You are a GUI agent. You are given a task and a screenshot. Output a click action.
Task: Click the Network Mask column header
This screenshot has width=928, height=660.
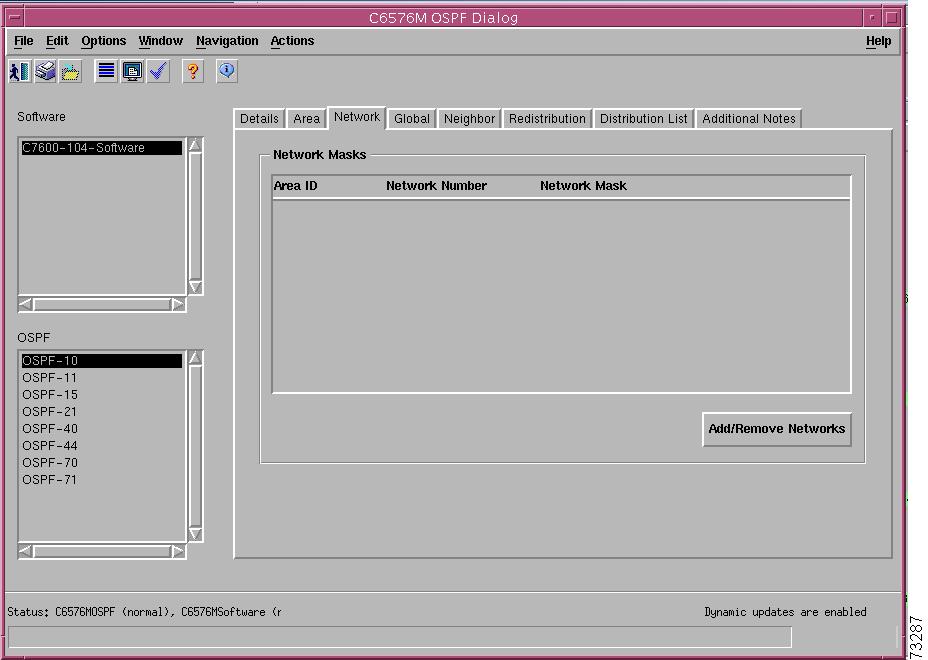point(583,186)
